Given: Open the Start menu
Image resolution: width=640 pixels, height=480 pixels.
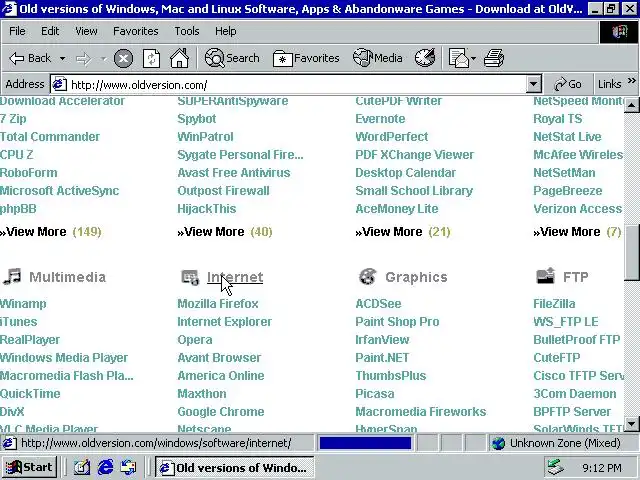Looking at the screenshot, I should pyautogui.click(x=29, y=467).
